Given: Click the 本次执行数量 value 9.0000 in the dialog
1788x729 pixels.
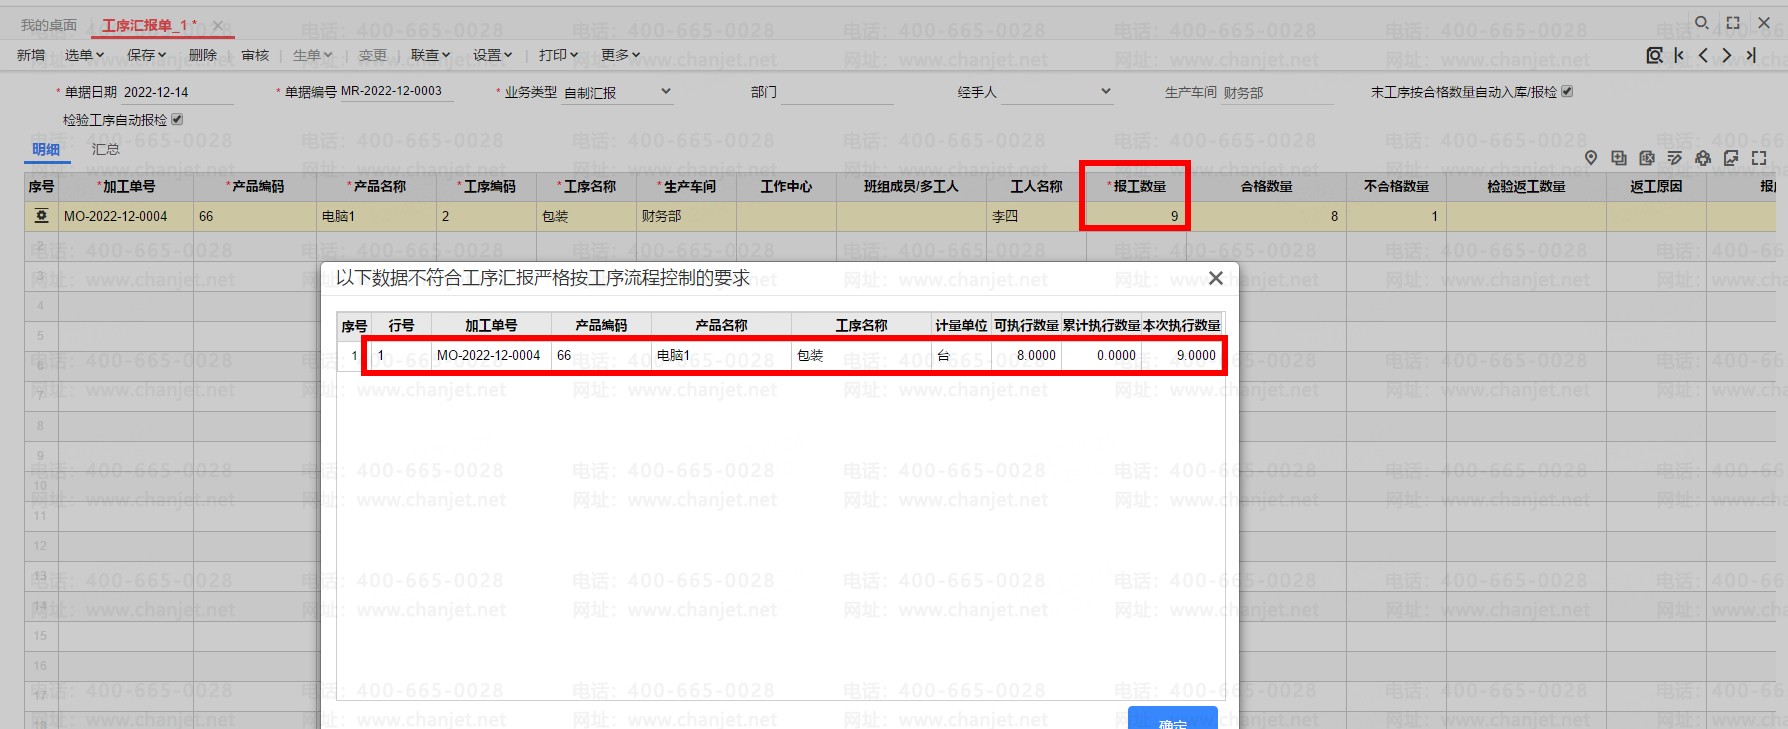Looking at the screenshot, I should point(1182,355).
